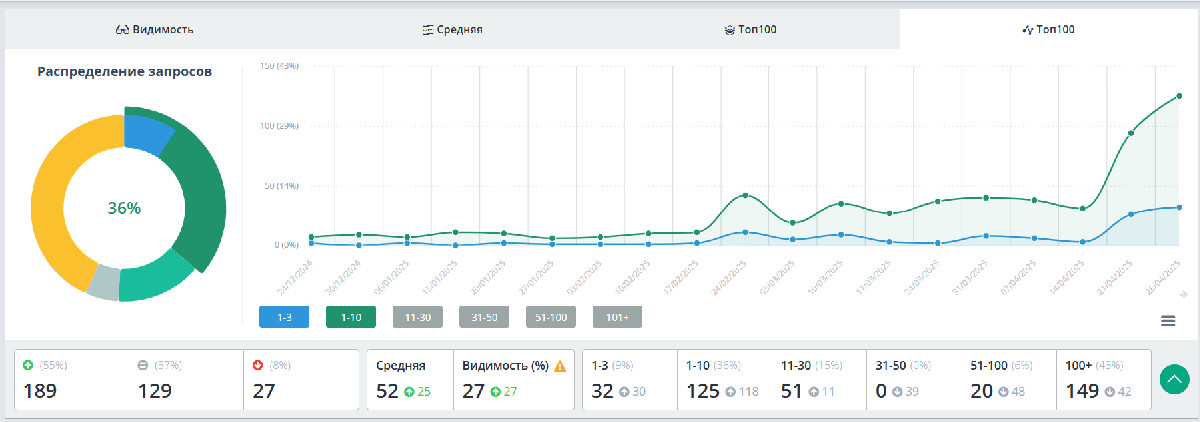Click the up arrow icon next to 125
Image resolution: width=1200 pixels, height=422 pixels.
(729, 392)
